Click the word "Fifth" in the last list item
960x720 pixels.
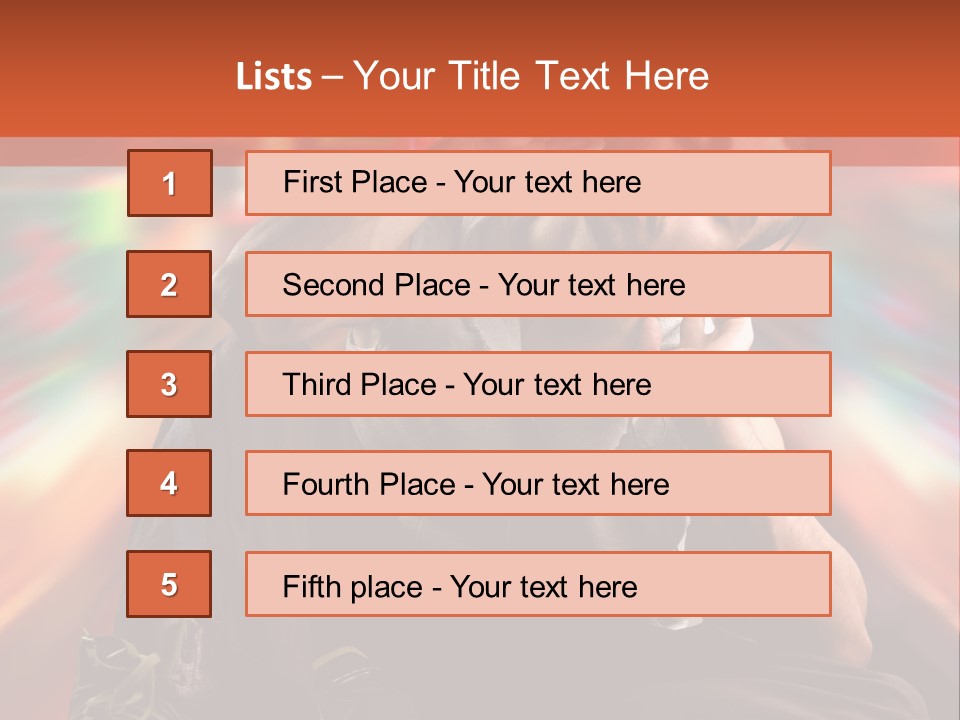pos(304,587)
